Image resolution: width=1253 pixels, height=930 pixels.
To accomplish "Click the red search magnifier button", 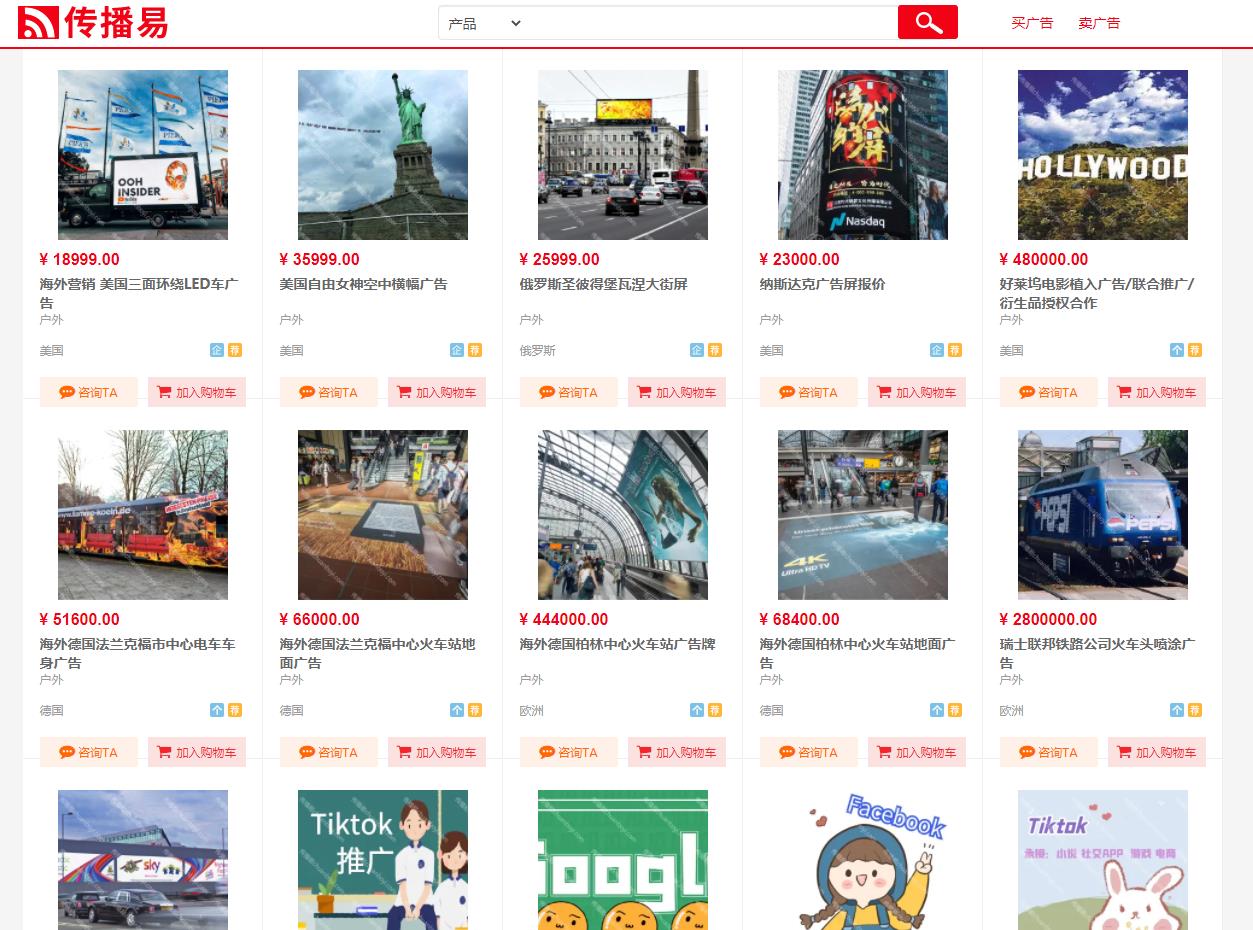I will coord(927,22).
